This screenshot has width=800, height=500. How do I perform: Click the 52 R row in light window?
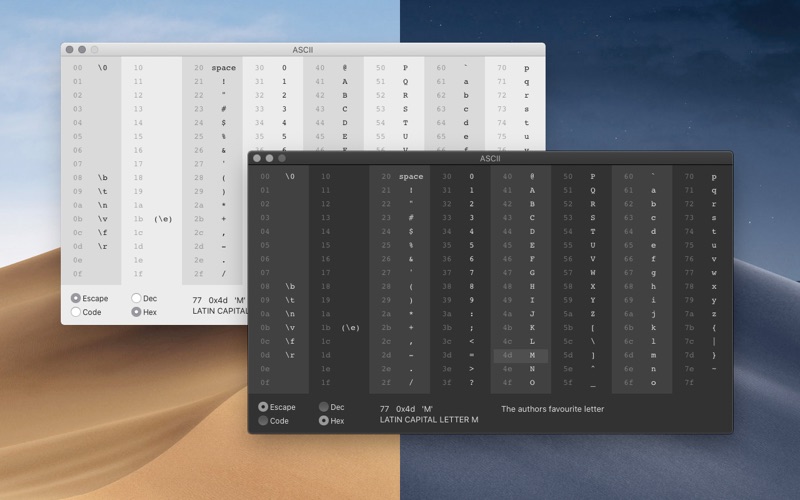pyautogui.click(x=394, y=95)
